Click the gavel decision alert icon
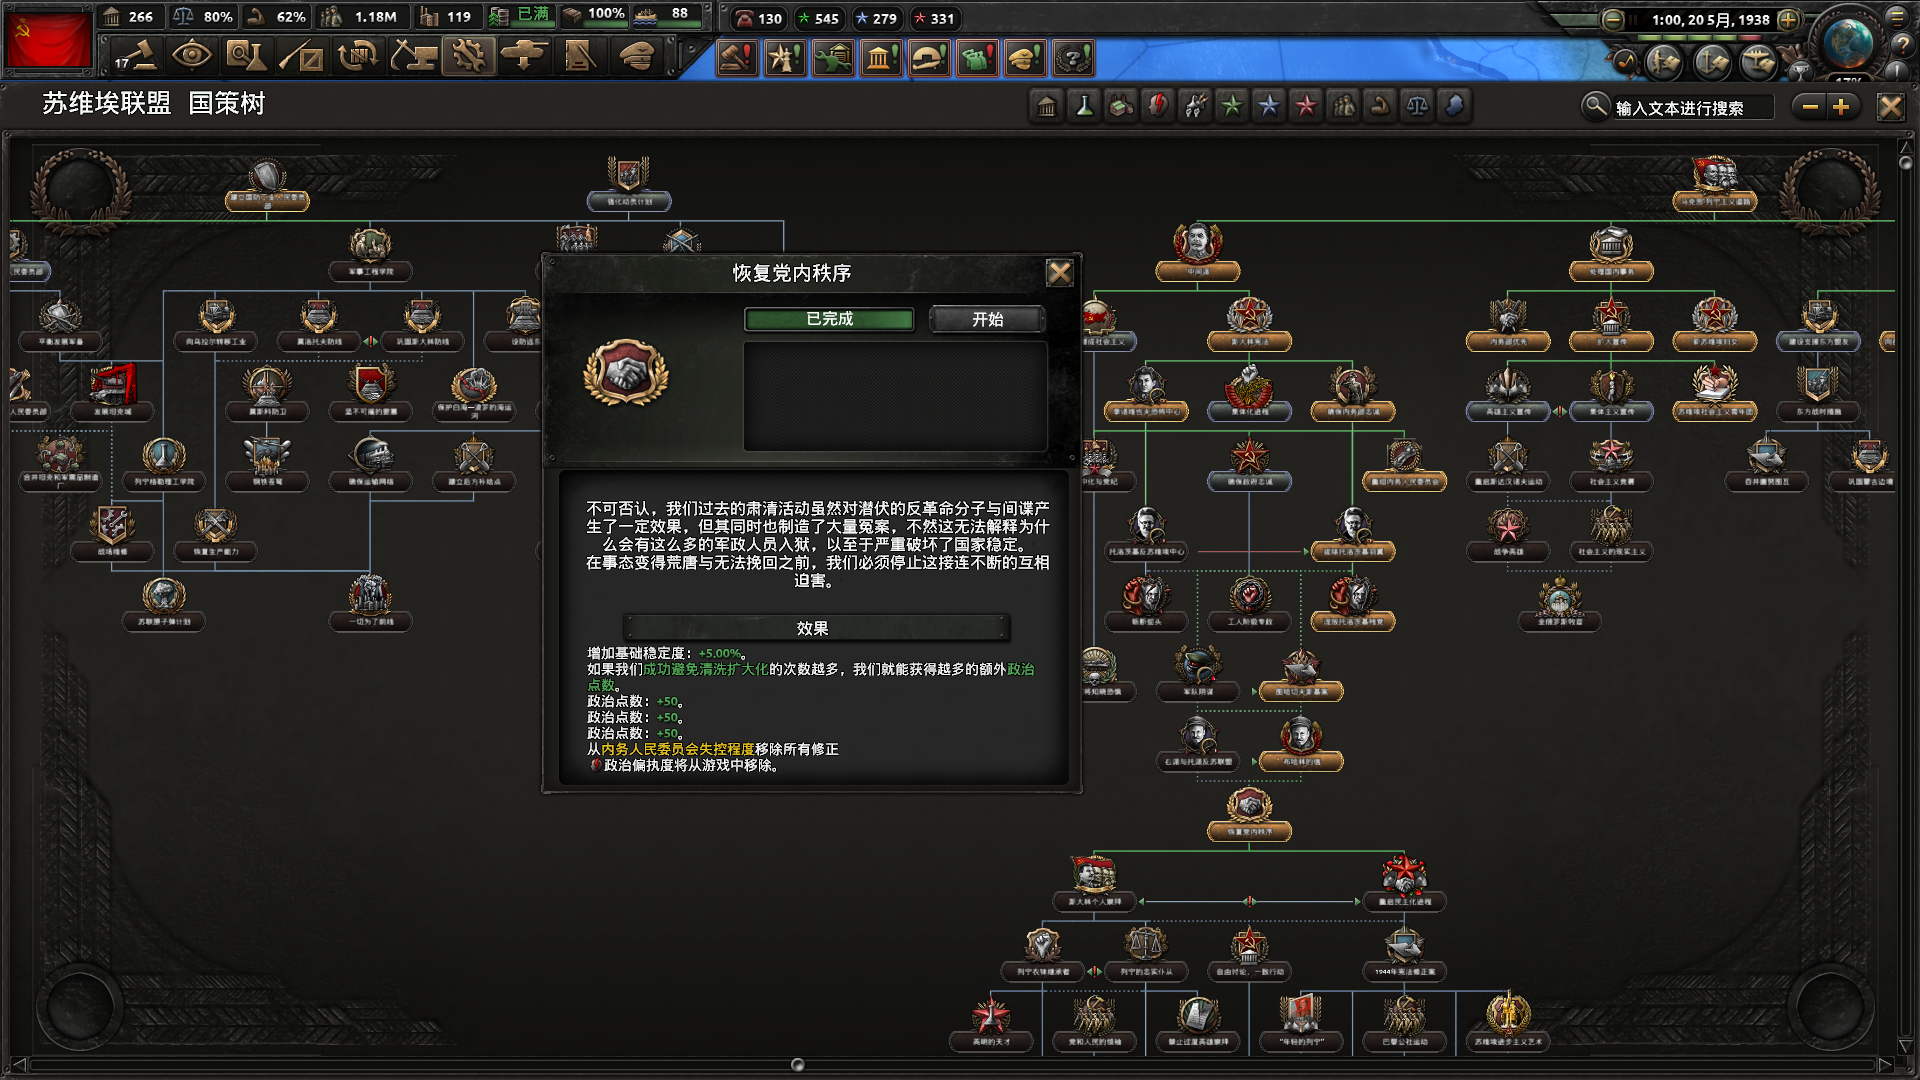The image size is (1920, 1080). [737, 58]
